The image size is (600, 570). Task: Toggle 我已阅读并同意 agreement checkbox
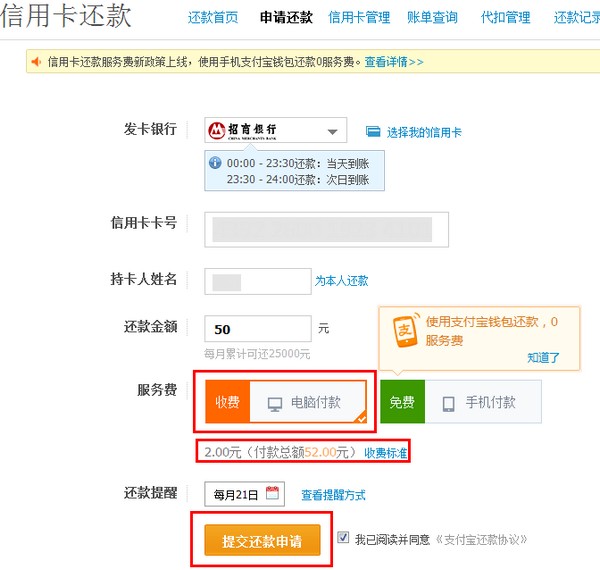(343, 537)
